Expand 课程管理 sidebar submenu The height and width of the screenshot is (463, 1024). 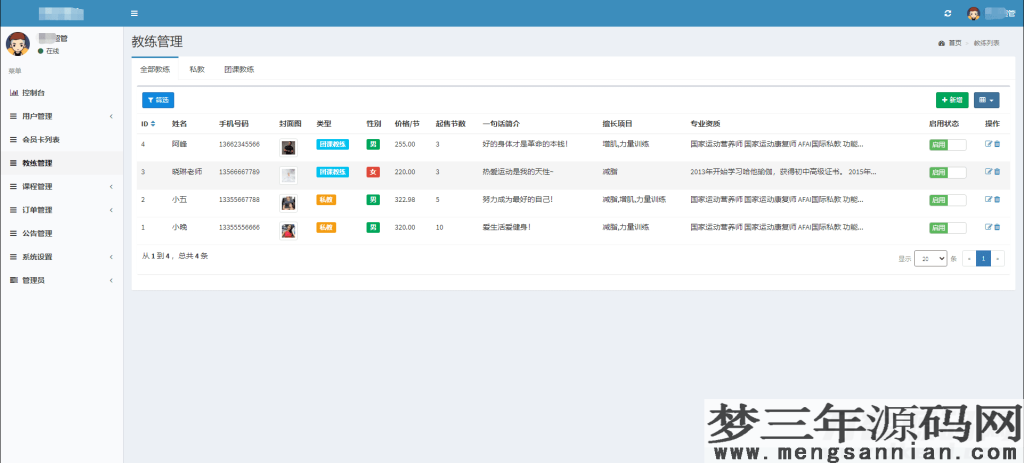(x=61, y=186)
